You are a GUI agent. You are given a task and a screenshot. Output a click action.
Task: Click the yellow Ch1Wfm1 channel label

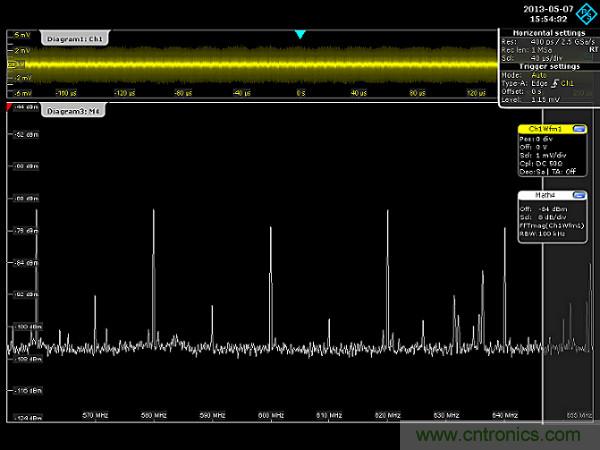pos(543,130)
